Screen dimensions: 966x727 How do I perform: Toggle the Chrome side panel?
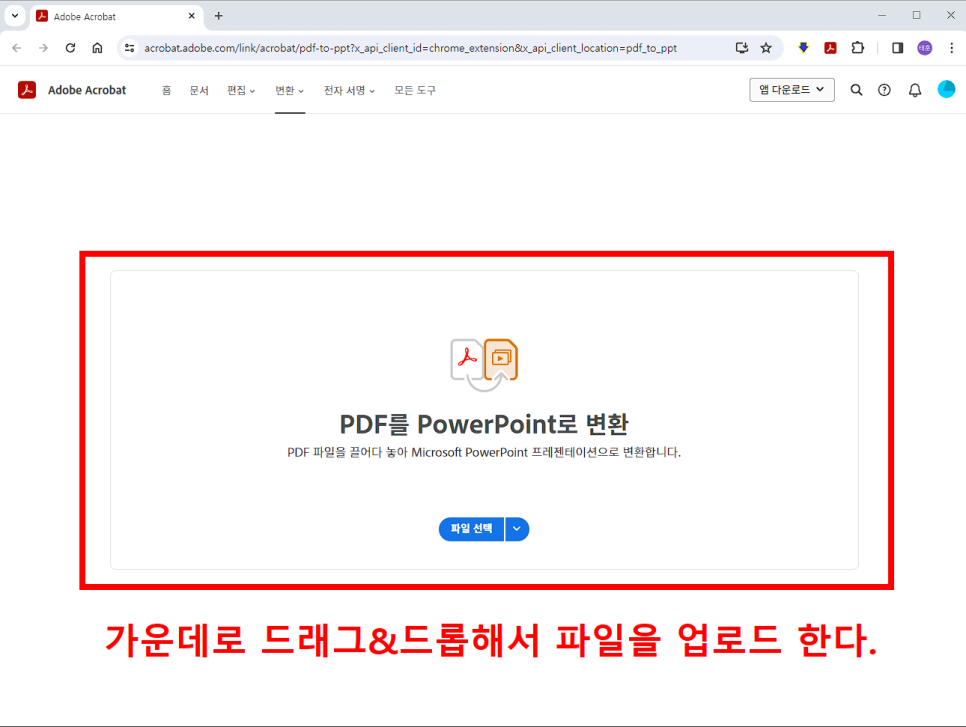pyautogui.click(x=898, y=47)
